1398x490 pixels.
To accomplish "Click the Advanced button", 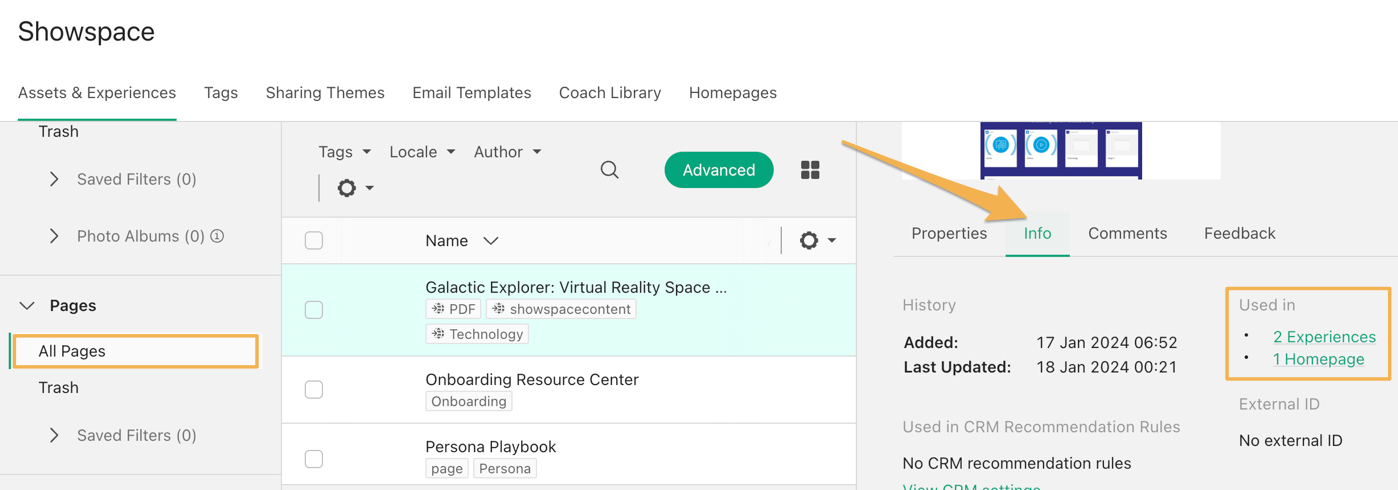I will [x=719, y=170].
